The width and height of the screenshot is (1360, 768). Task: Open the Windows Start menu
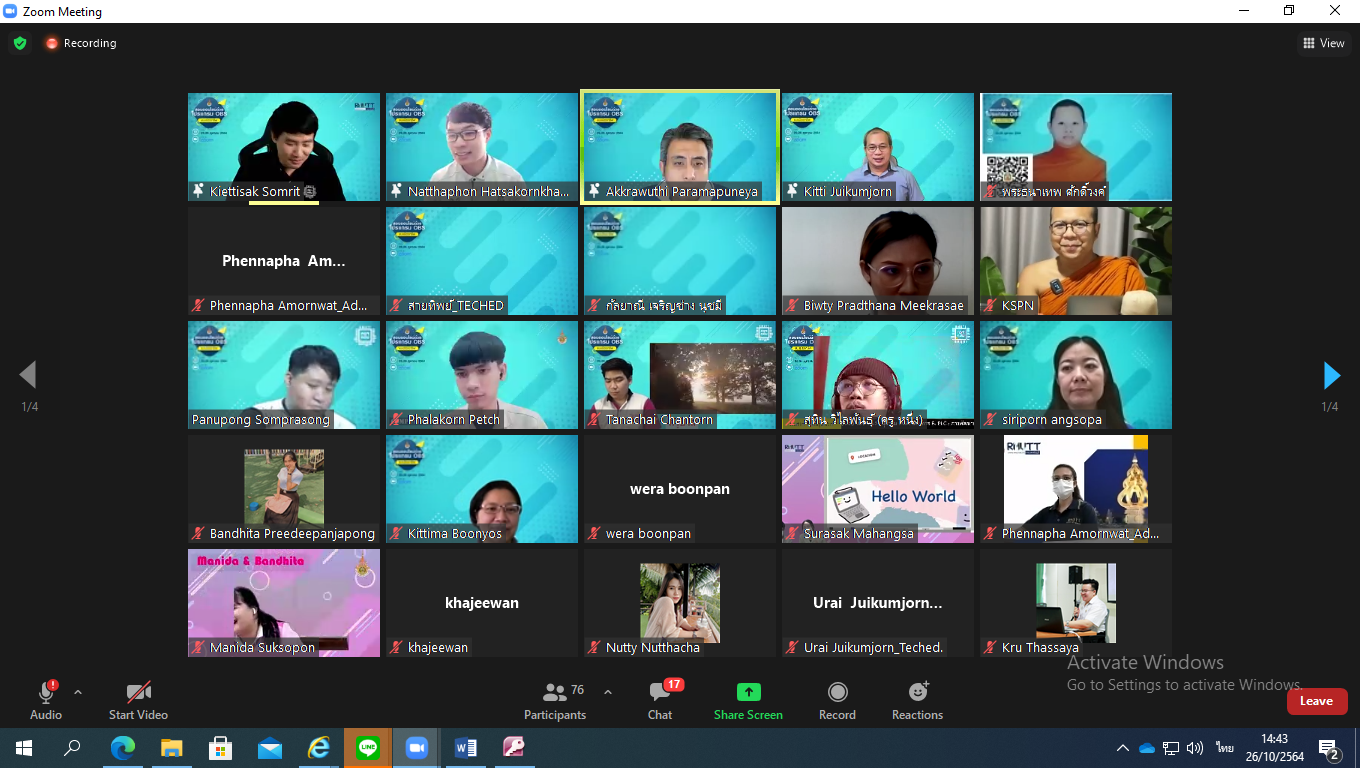click(x=24, y=748)
